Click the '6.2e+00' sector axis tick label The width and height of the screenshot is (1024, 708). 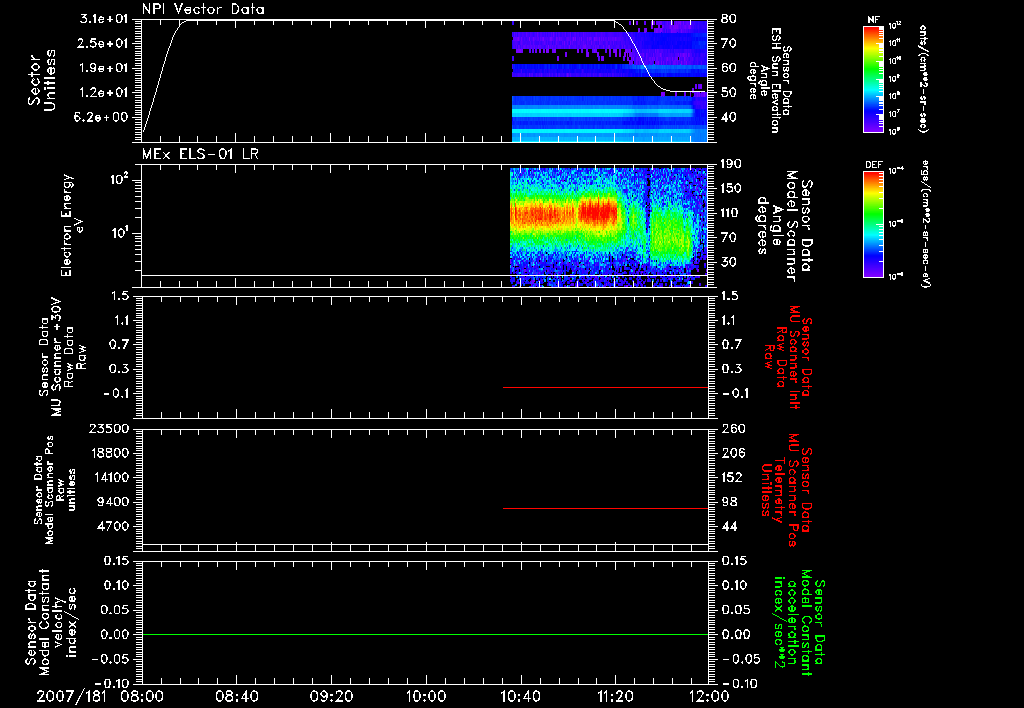tap(103, 117)
